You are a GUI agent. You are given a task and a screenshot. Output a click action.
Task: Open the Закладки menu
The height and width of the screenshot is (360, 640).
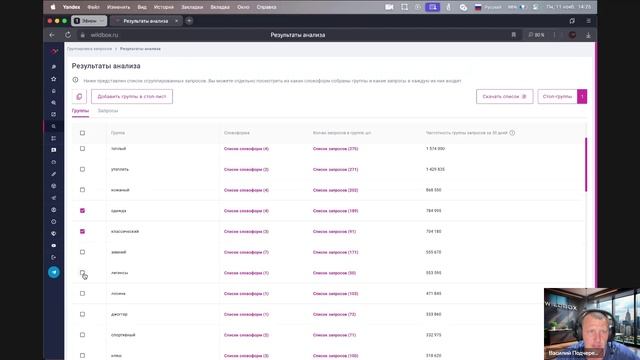[x=192, y=7]
